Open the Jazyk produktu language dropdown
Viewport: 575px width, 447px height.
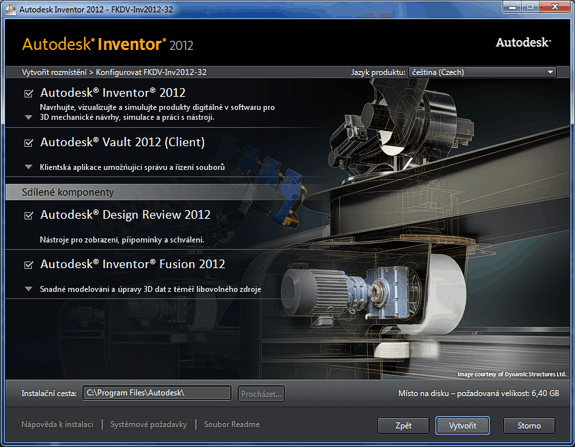click(x=483, y=72)
